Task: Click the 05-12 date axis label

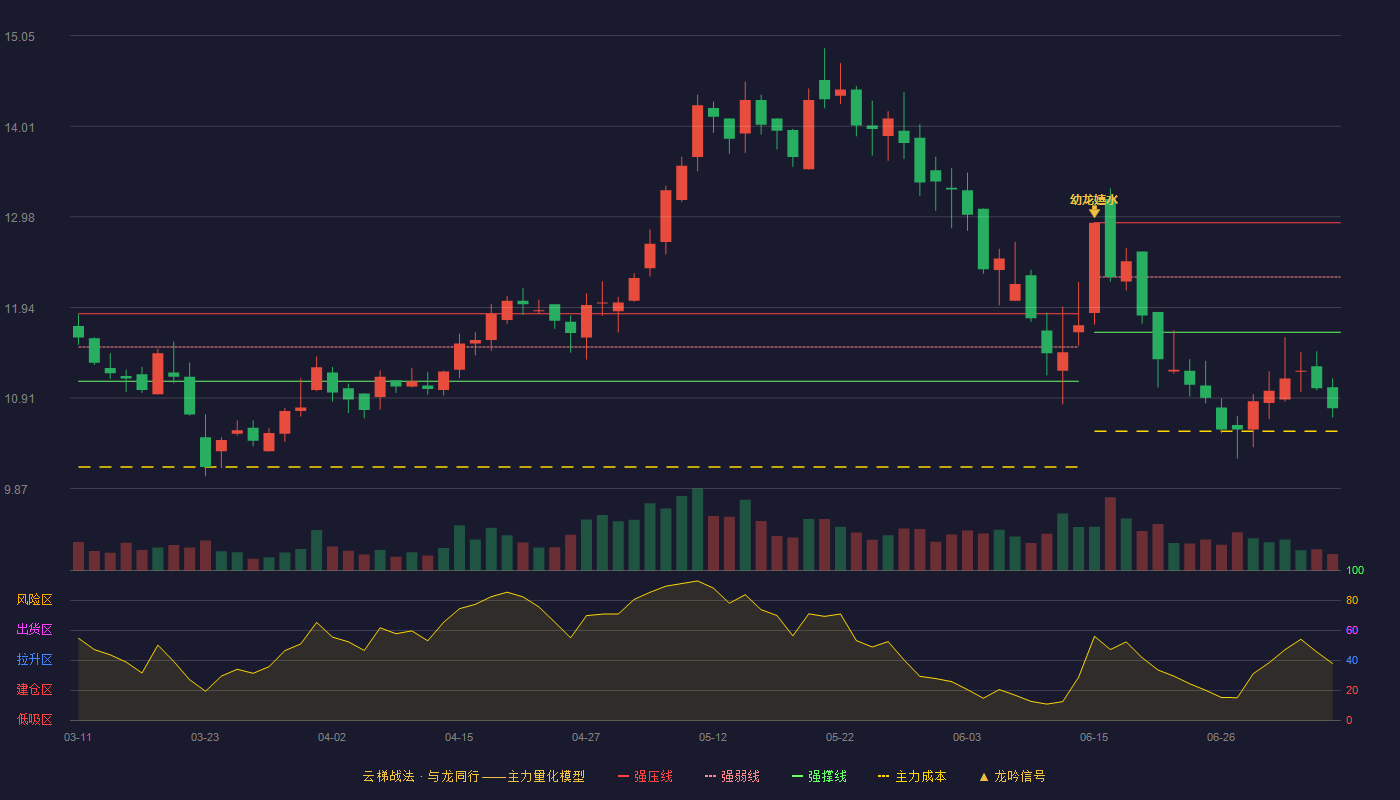Action: [x=713, y=737]
